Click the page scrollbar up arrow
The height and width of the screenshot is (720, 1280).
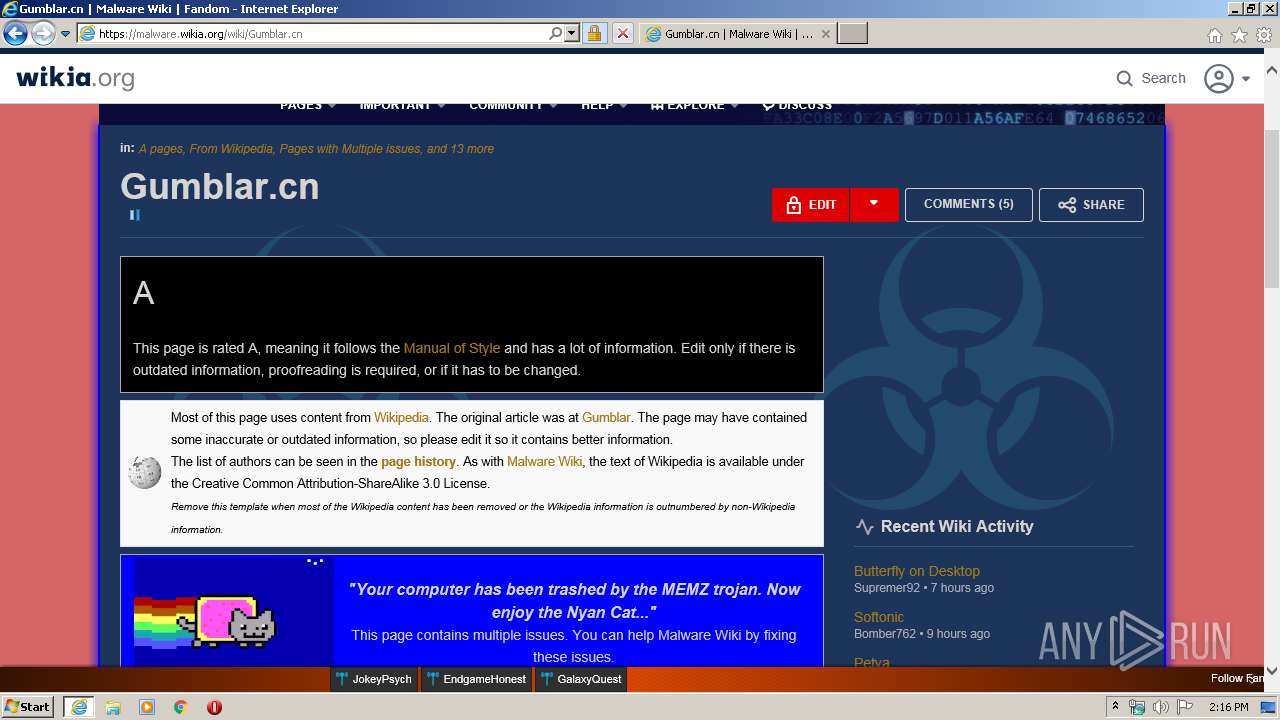pos(1272,71)
